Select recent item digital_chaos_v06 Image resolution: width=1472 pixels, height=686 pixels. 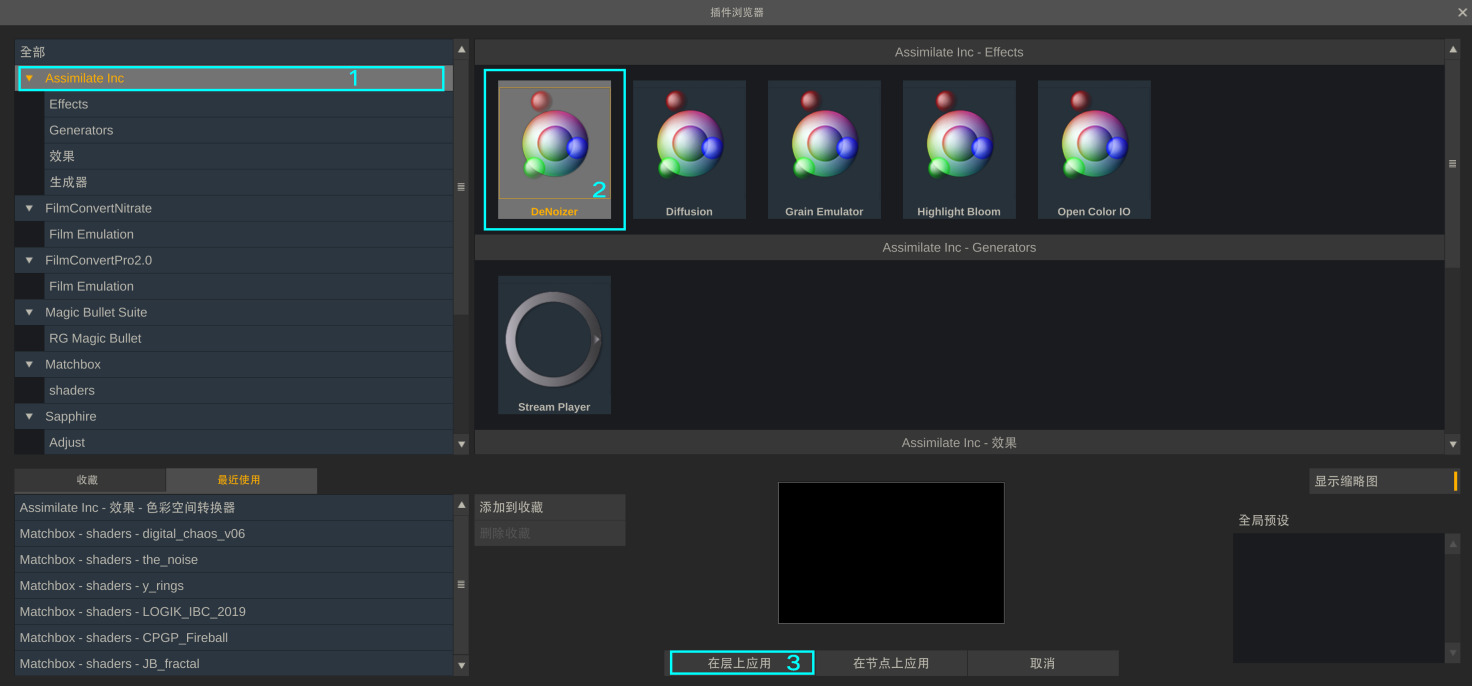coord(234,534)
